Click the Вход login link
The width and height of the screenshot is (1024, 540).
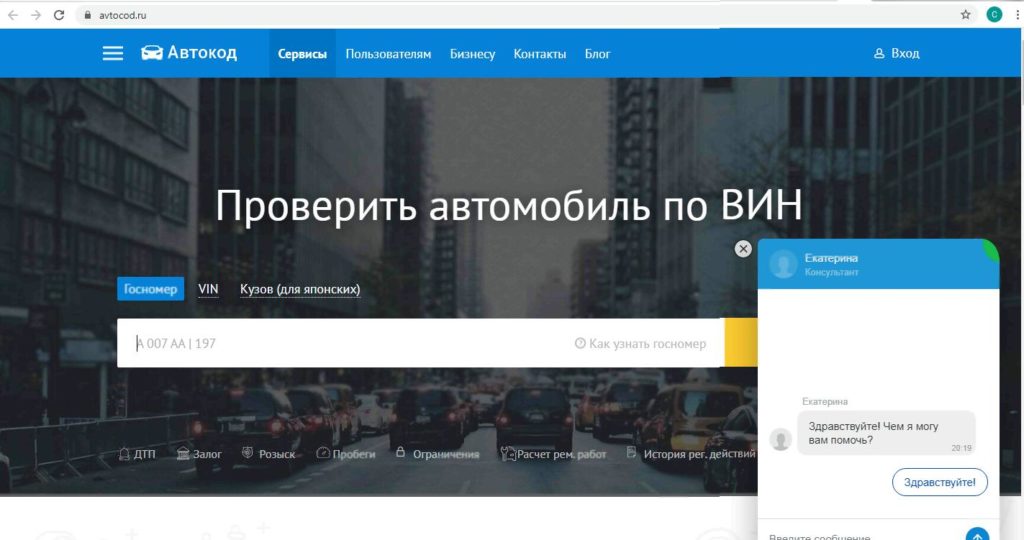click(896, 53)
